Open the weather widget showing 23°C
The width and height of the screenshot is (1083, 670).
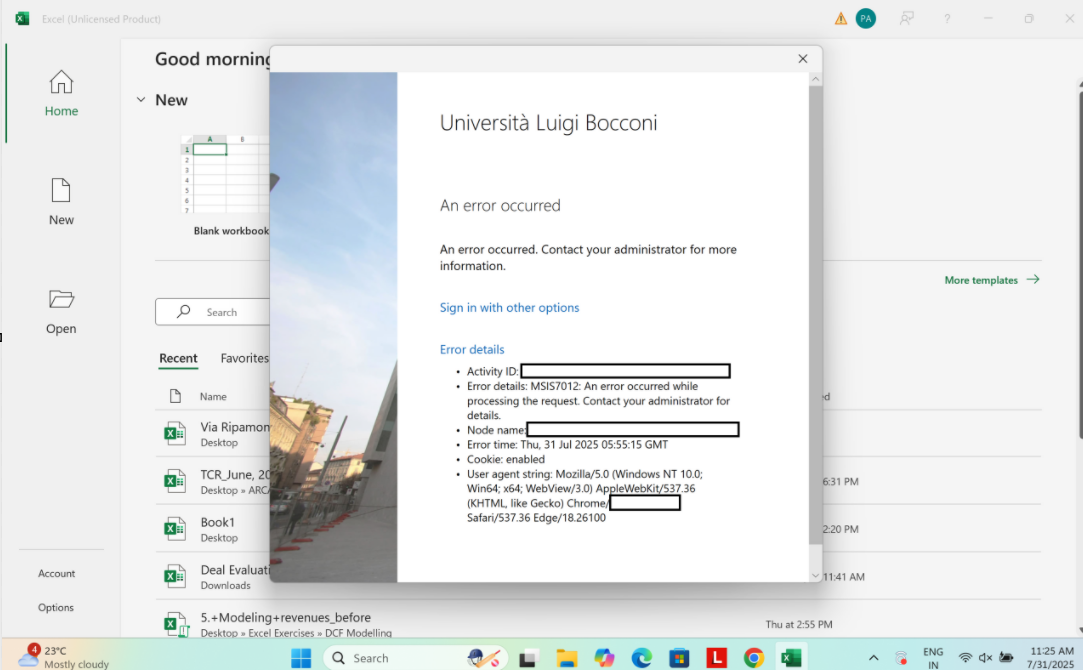pyautogui.click(x=64, y=657)
